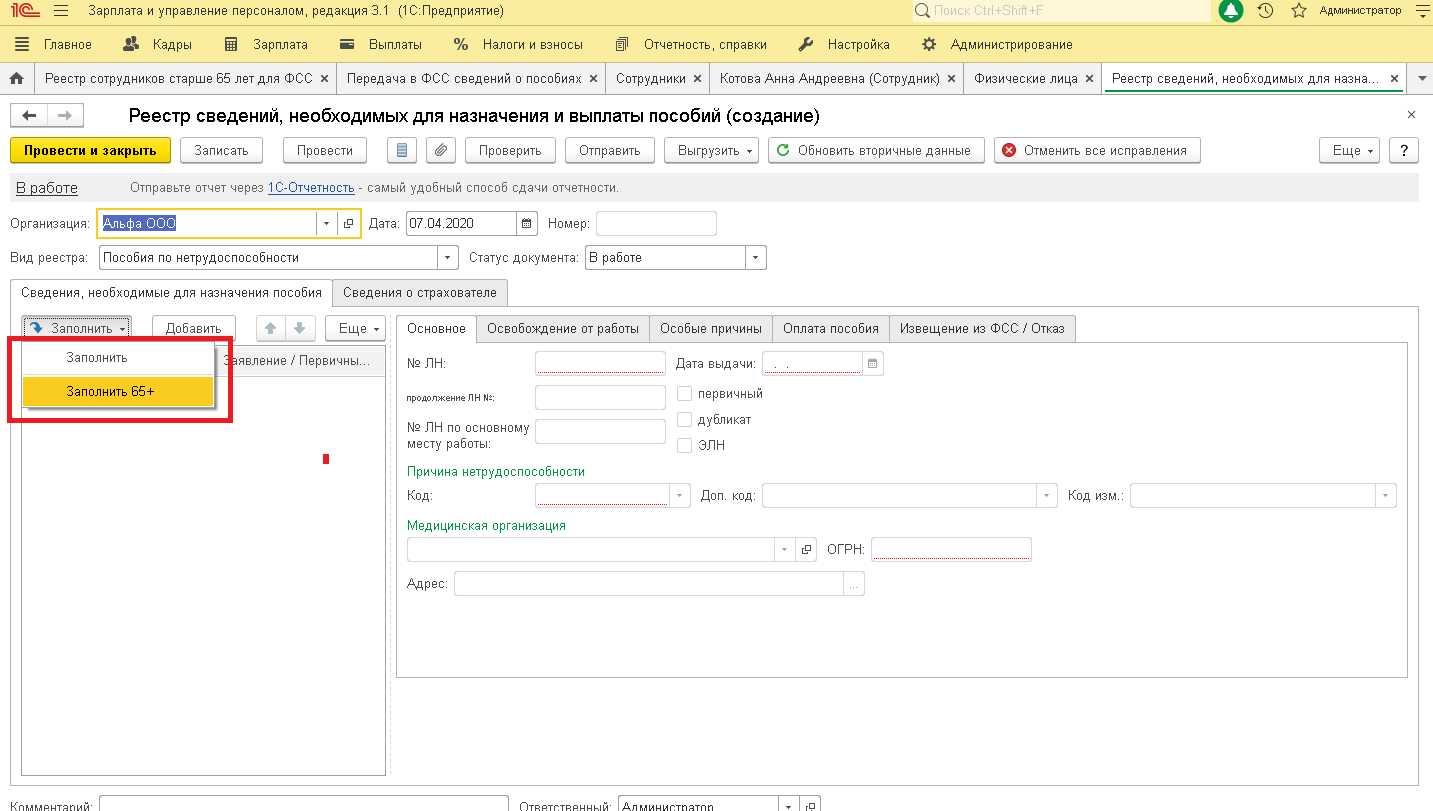The width and height of the screenshot is (1433, 811).
Task: Expand the Вид реестра dropdown
Action: [448, 258]
